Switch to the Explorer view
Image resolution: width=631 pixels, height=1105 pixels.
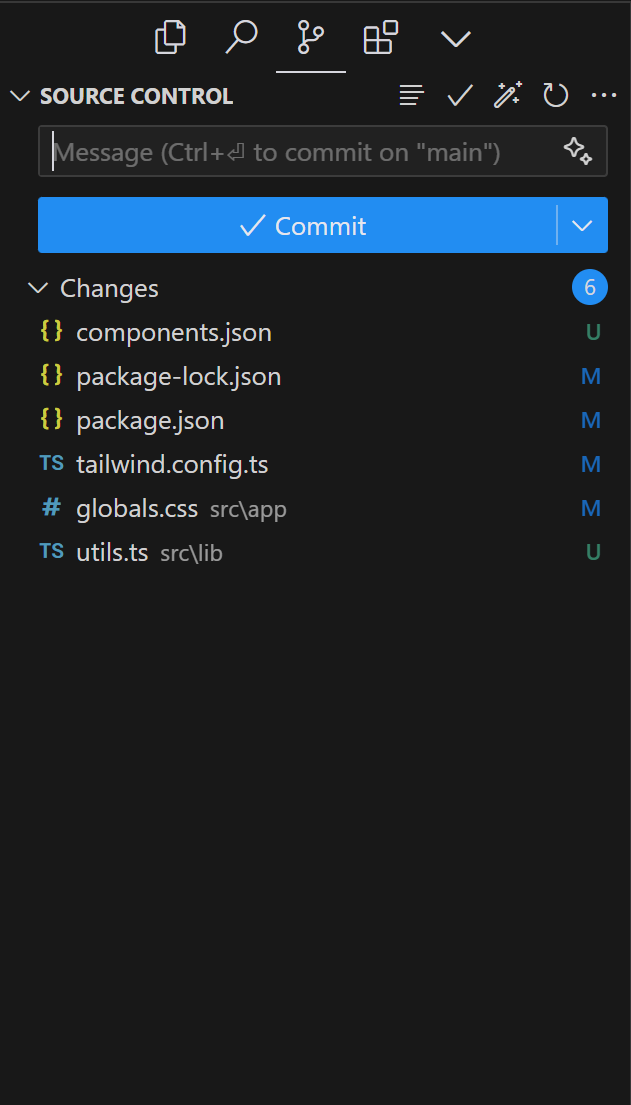click(x=170, y=37)
